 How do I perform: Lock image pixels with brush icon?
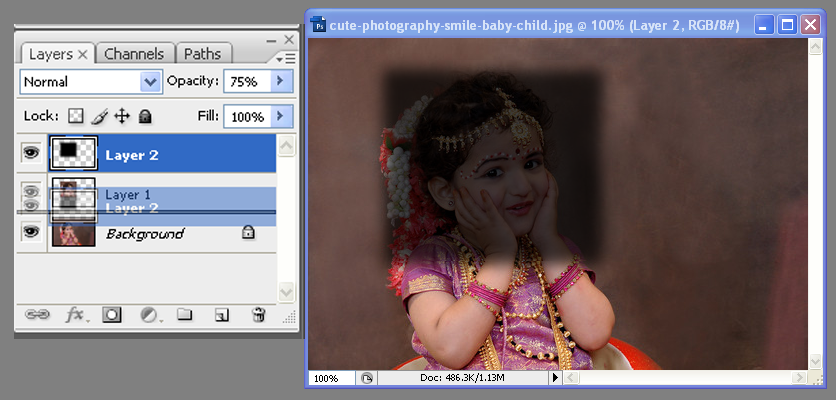99,116
